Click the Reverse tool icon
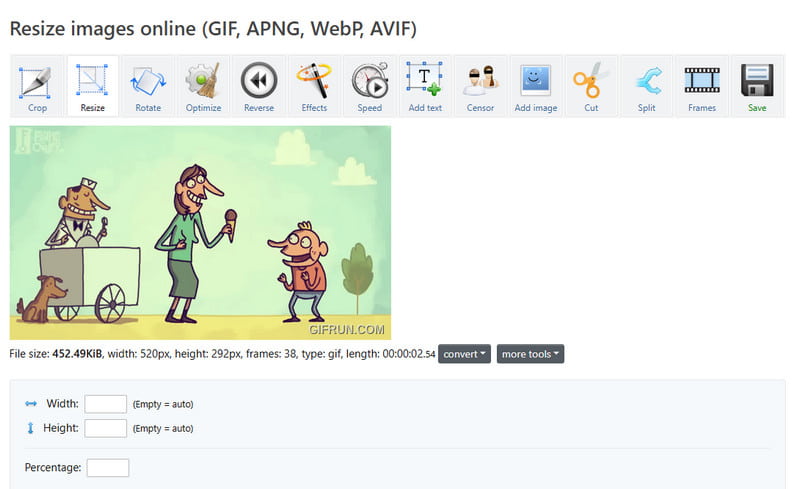 (259, 86)
